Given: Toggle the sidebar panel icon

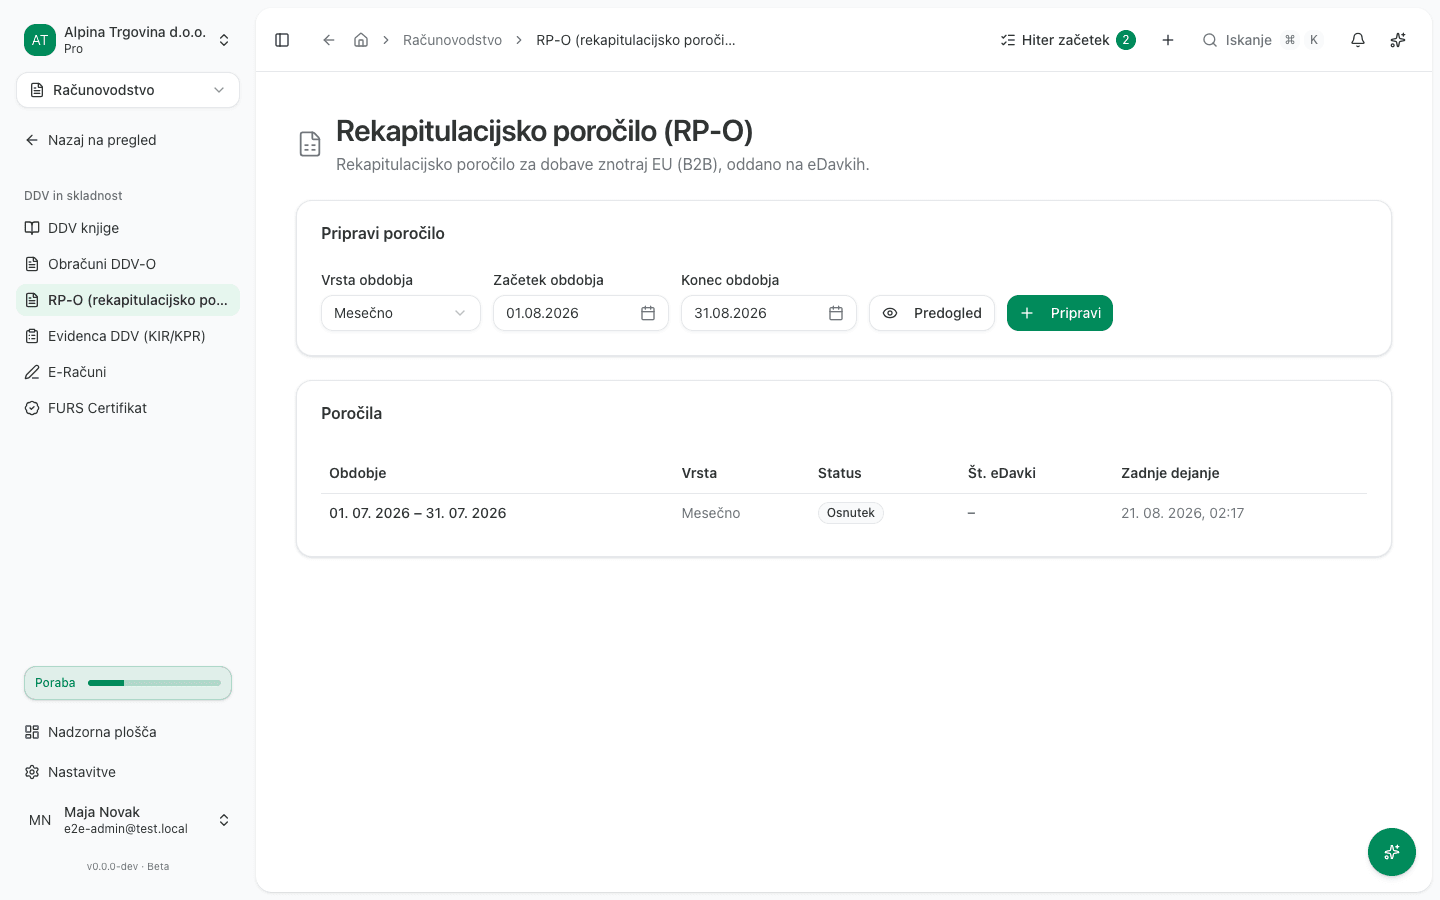Looking at the screenshot, I should [282, 40].
